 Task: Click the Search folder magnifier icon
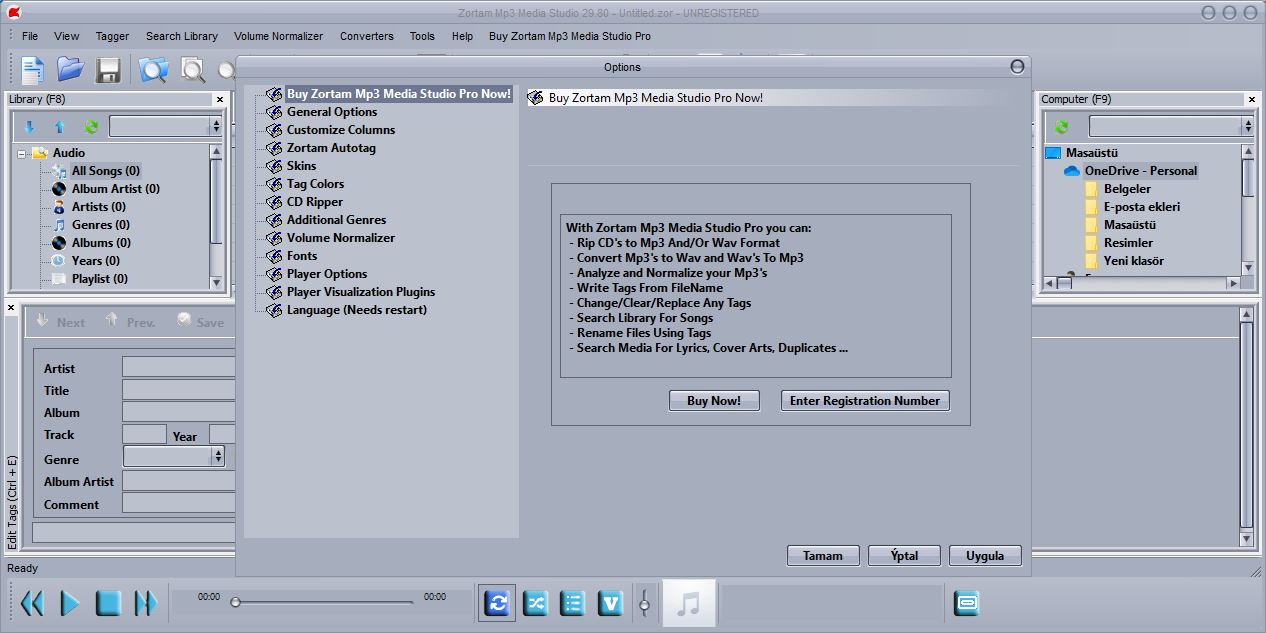tap(153, 69)
